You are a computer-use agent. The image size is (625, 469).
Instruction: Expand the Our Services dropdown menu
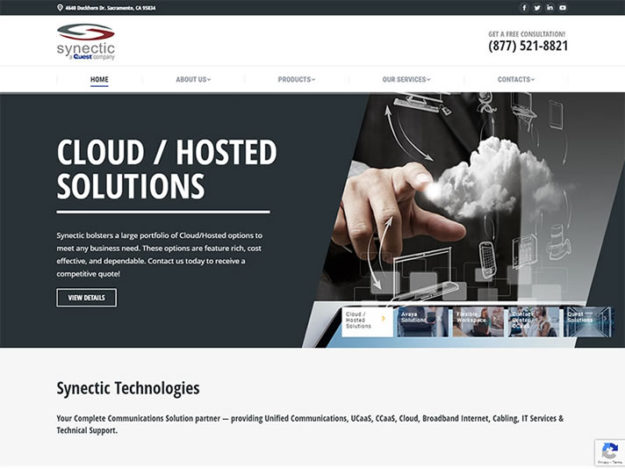point(406,79)
